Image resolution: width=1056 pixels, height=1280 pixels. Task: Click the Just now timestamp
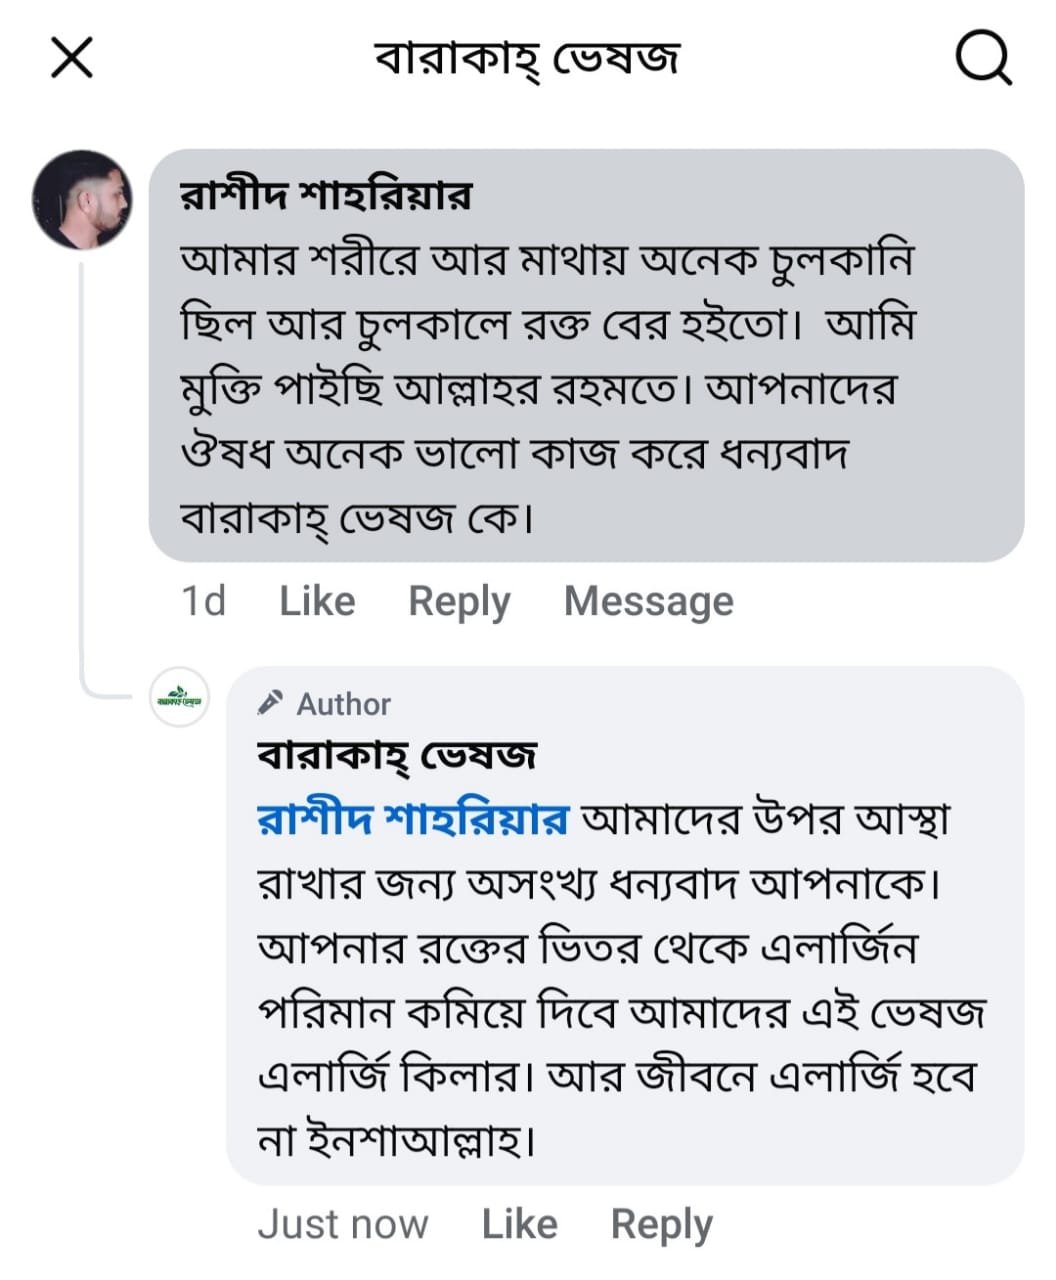coord(342,1224)
